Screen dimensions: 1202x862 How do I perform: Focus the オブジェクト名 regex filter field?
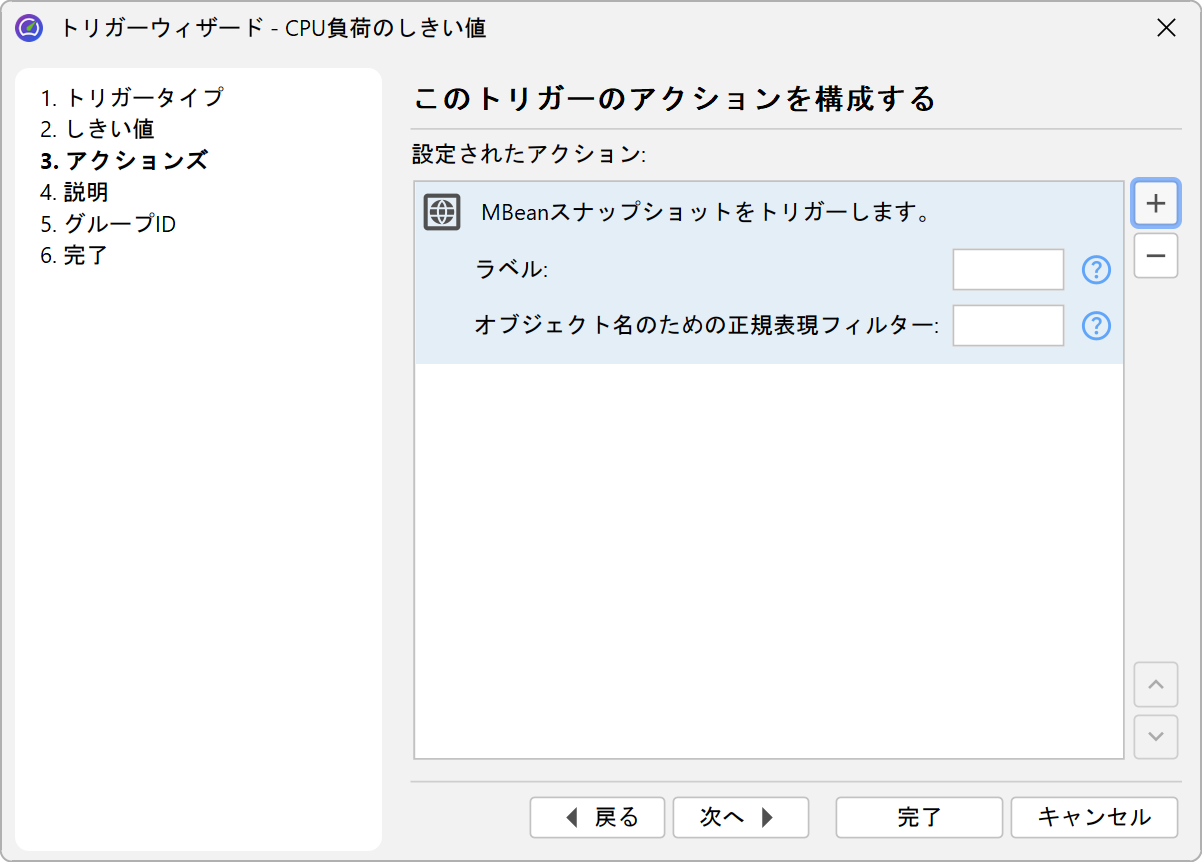[x=1008, y=326]
